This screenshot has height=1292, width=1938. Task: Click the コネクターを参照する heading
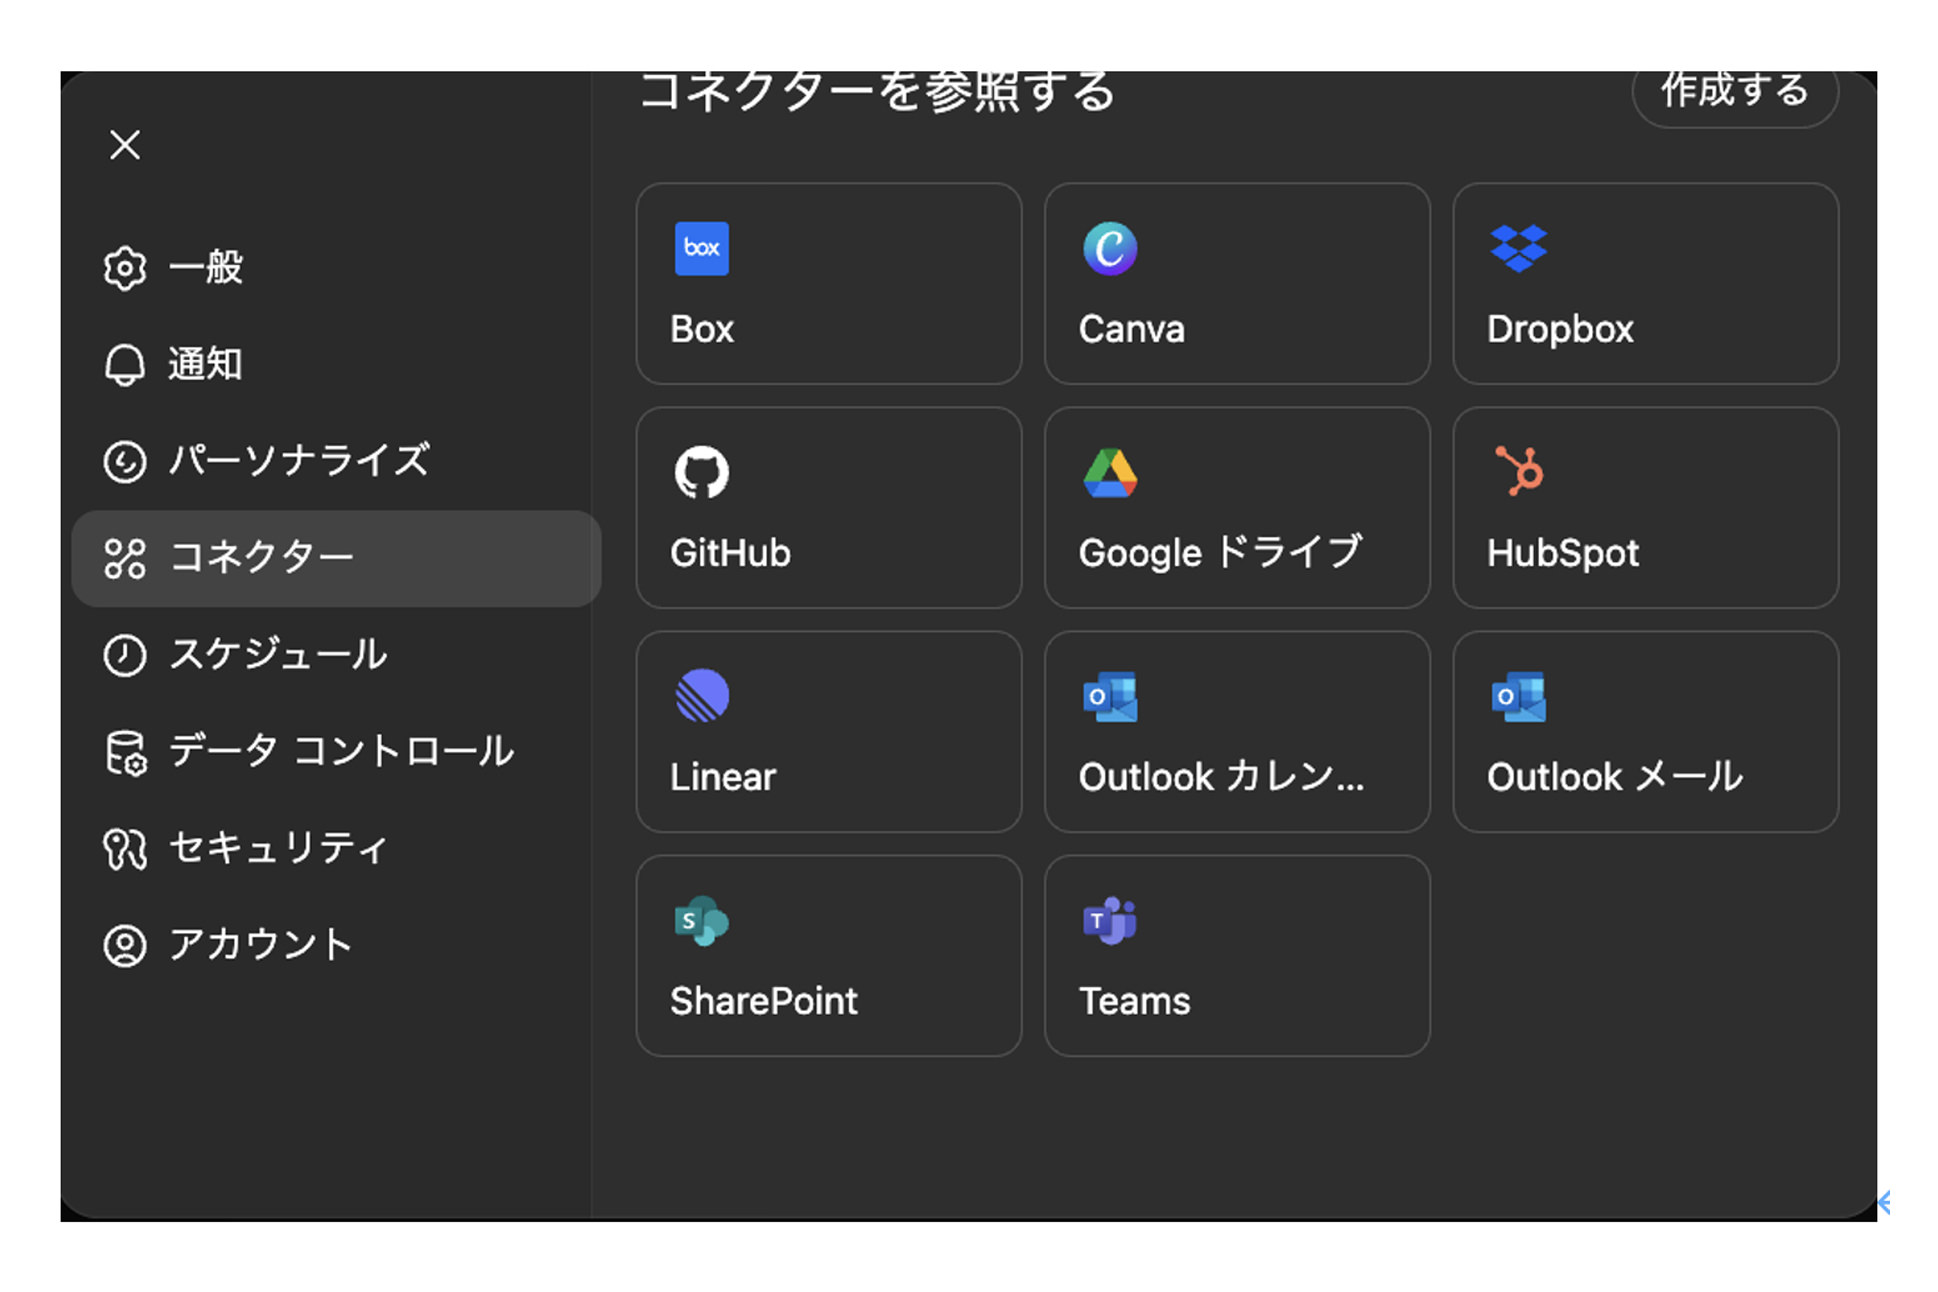877,92
